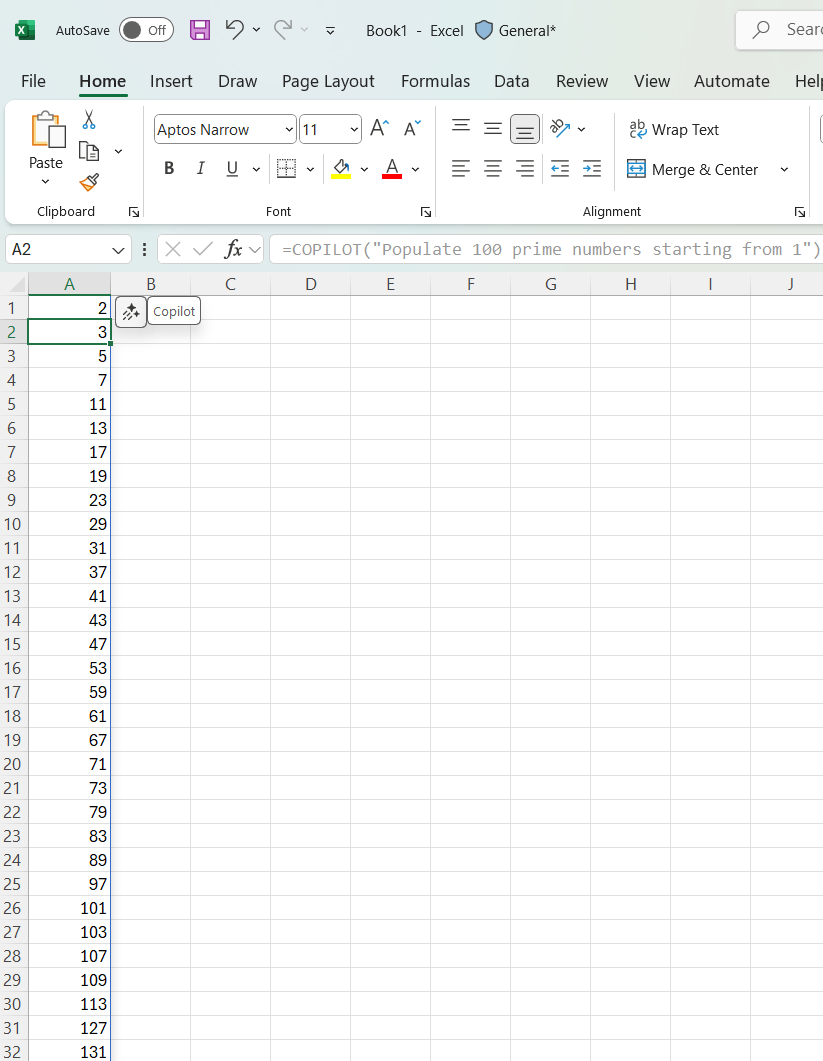Click the Increase Font Size icon
The width and height of the screenshot is (823, 1061).
point(378,128)
